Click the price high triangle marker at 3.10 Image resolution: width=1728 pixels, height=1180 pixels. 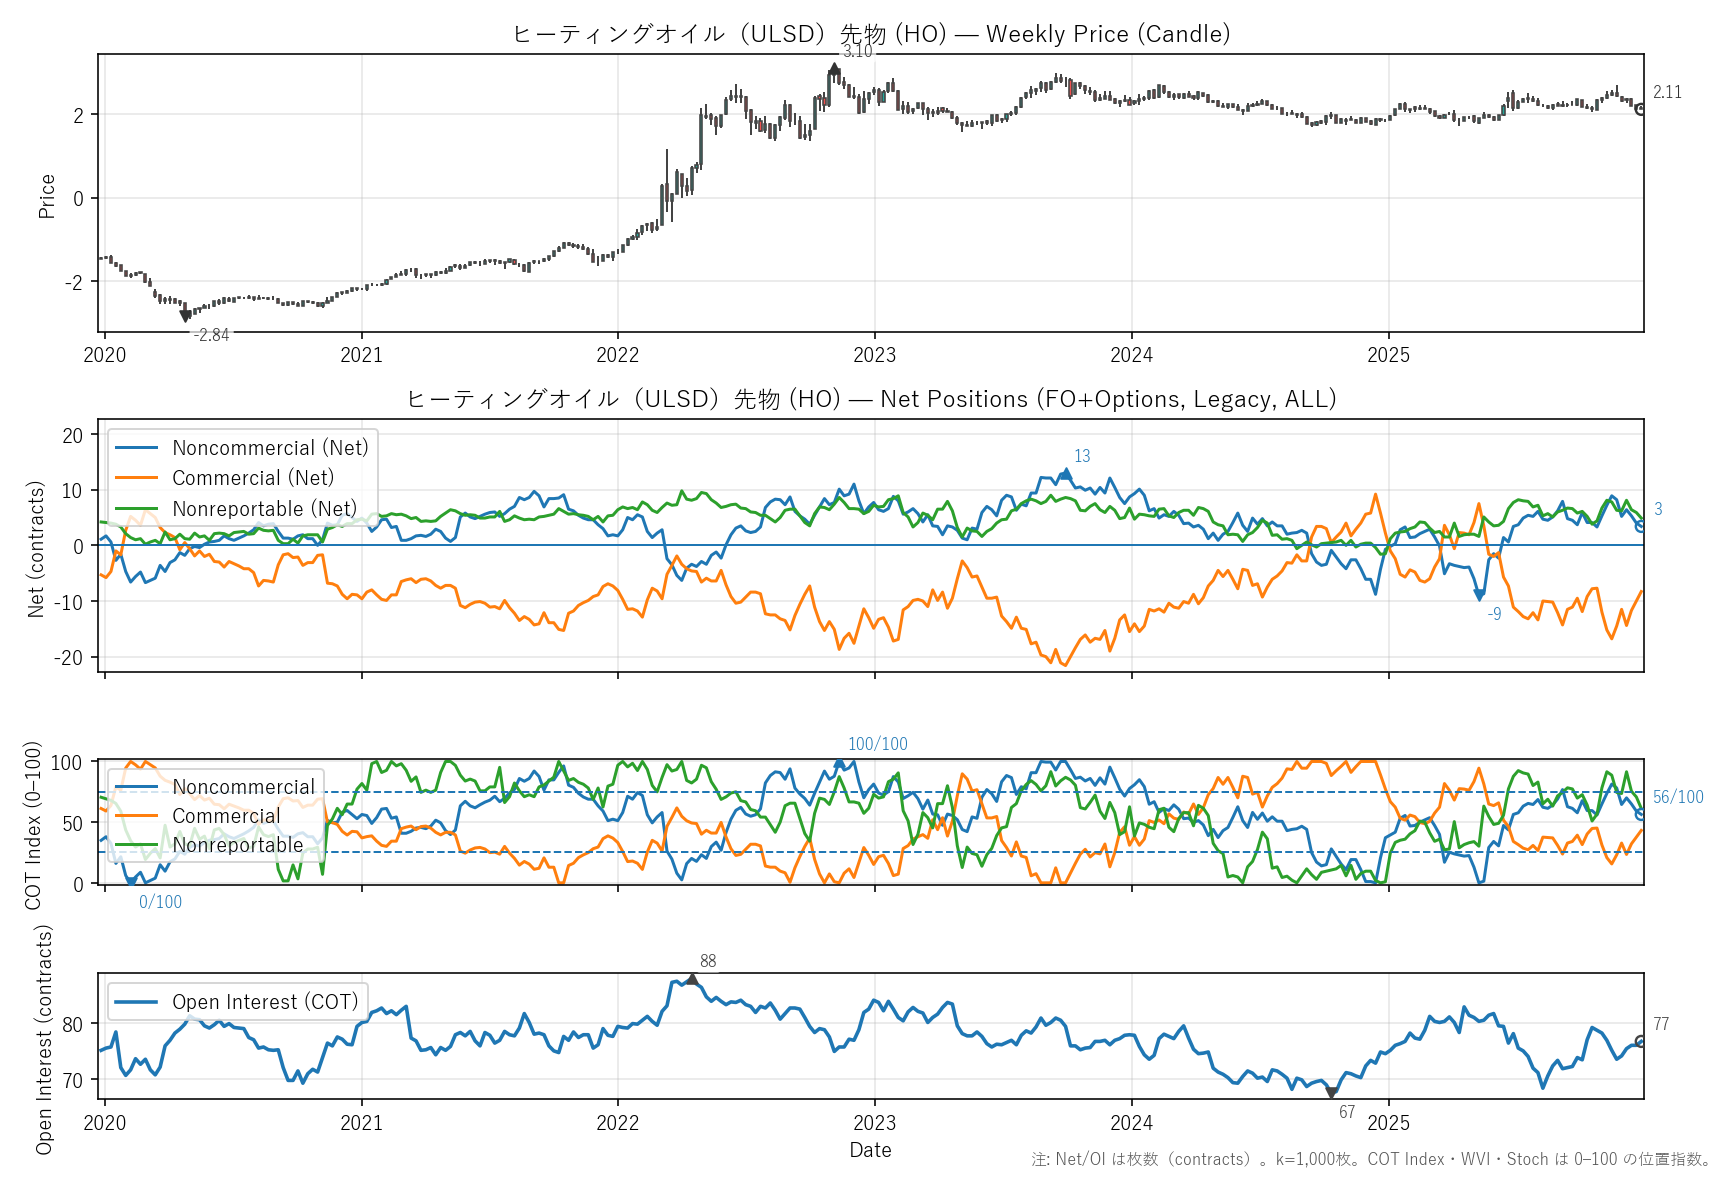834,69
